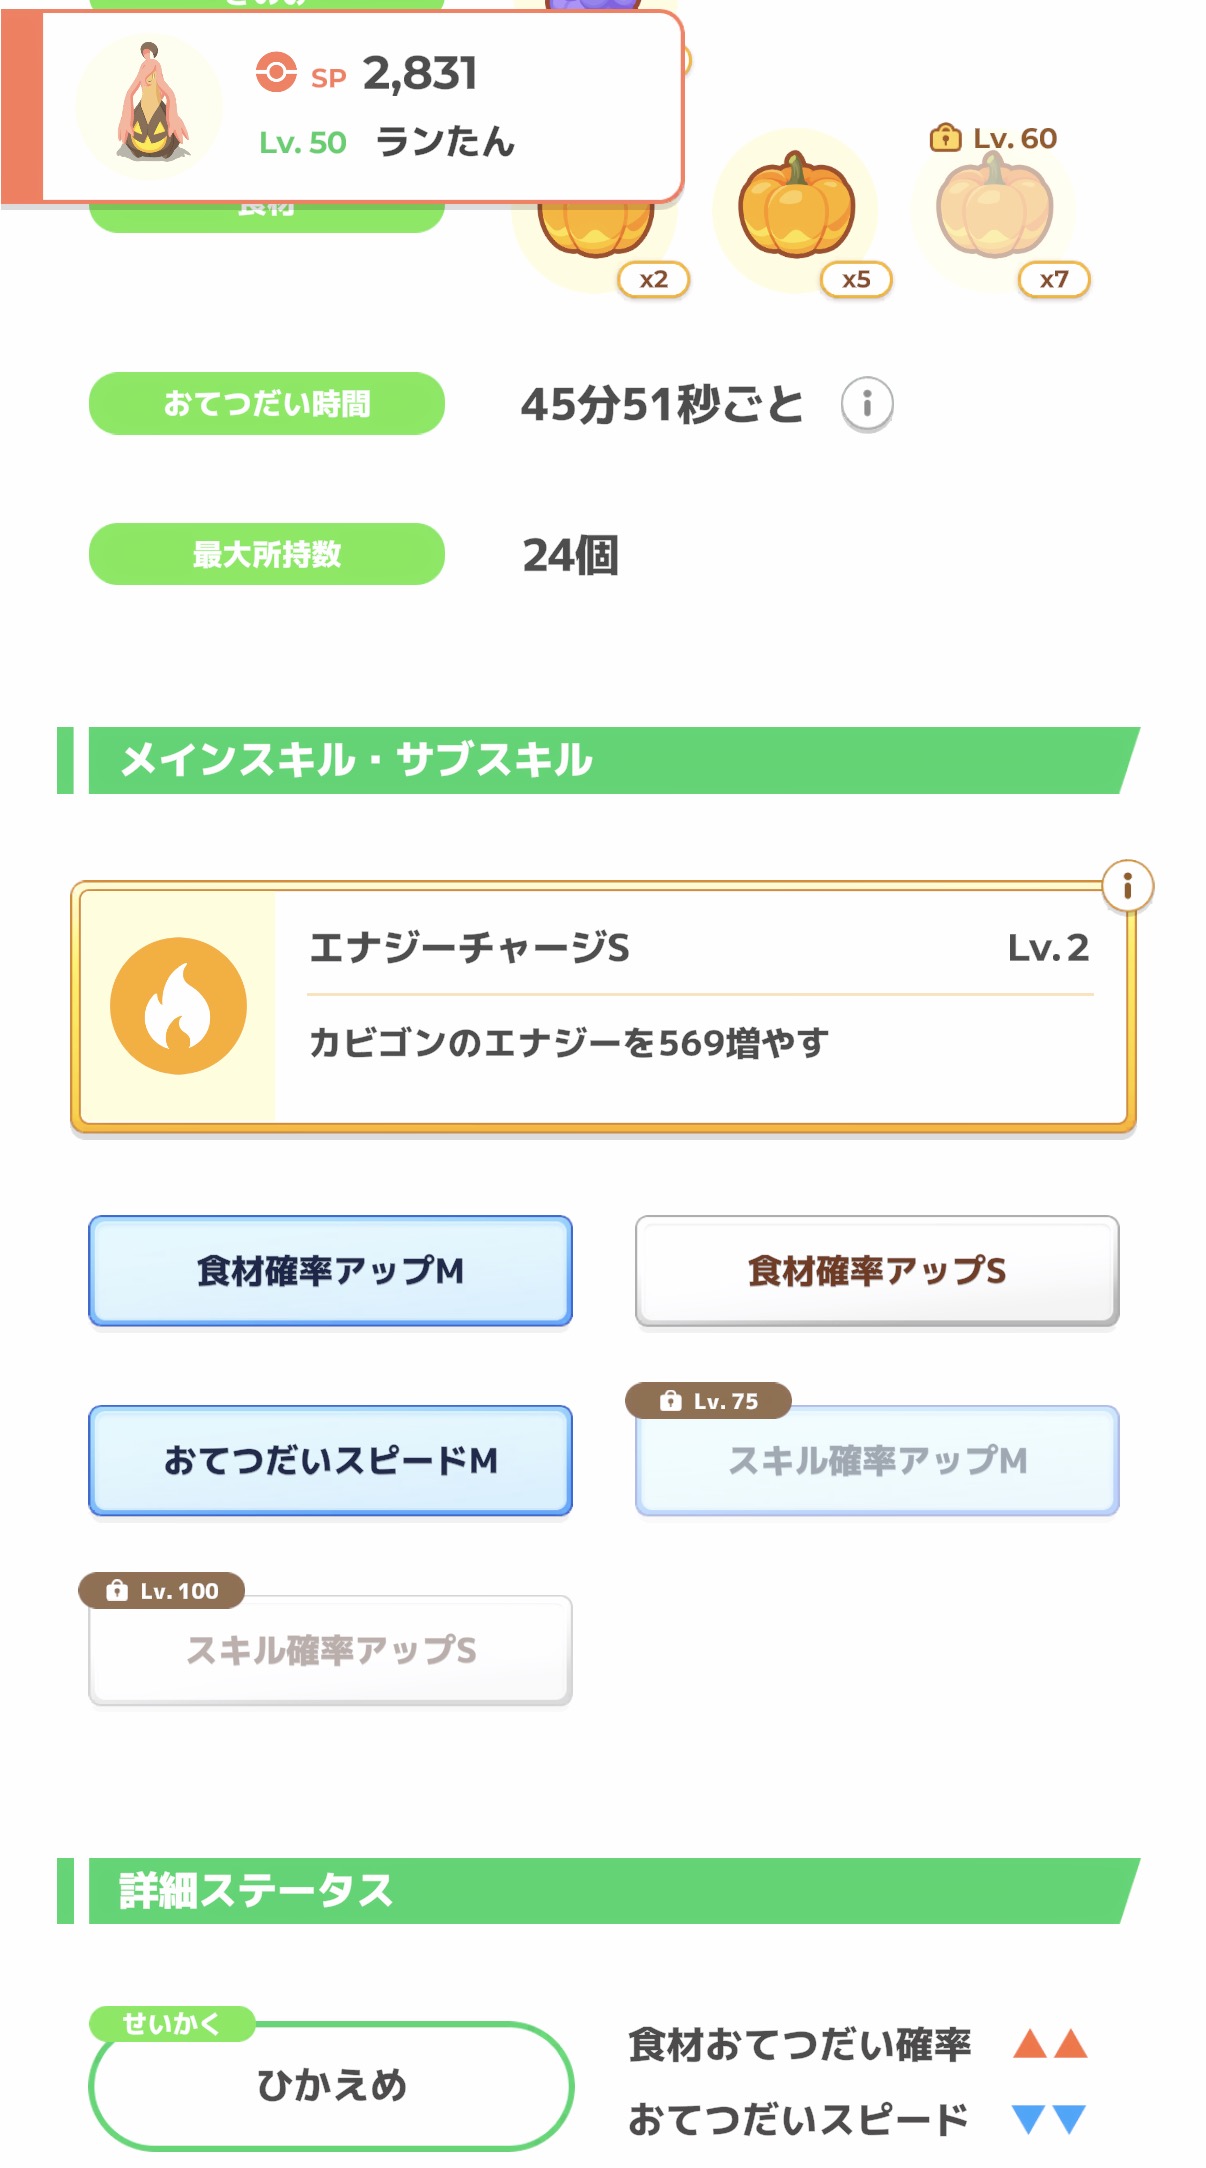1206x2168 pixels.
Task: Tap the Lv. 100 lock badge
Action: 161,1591
